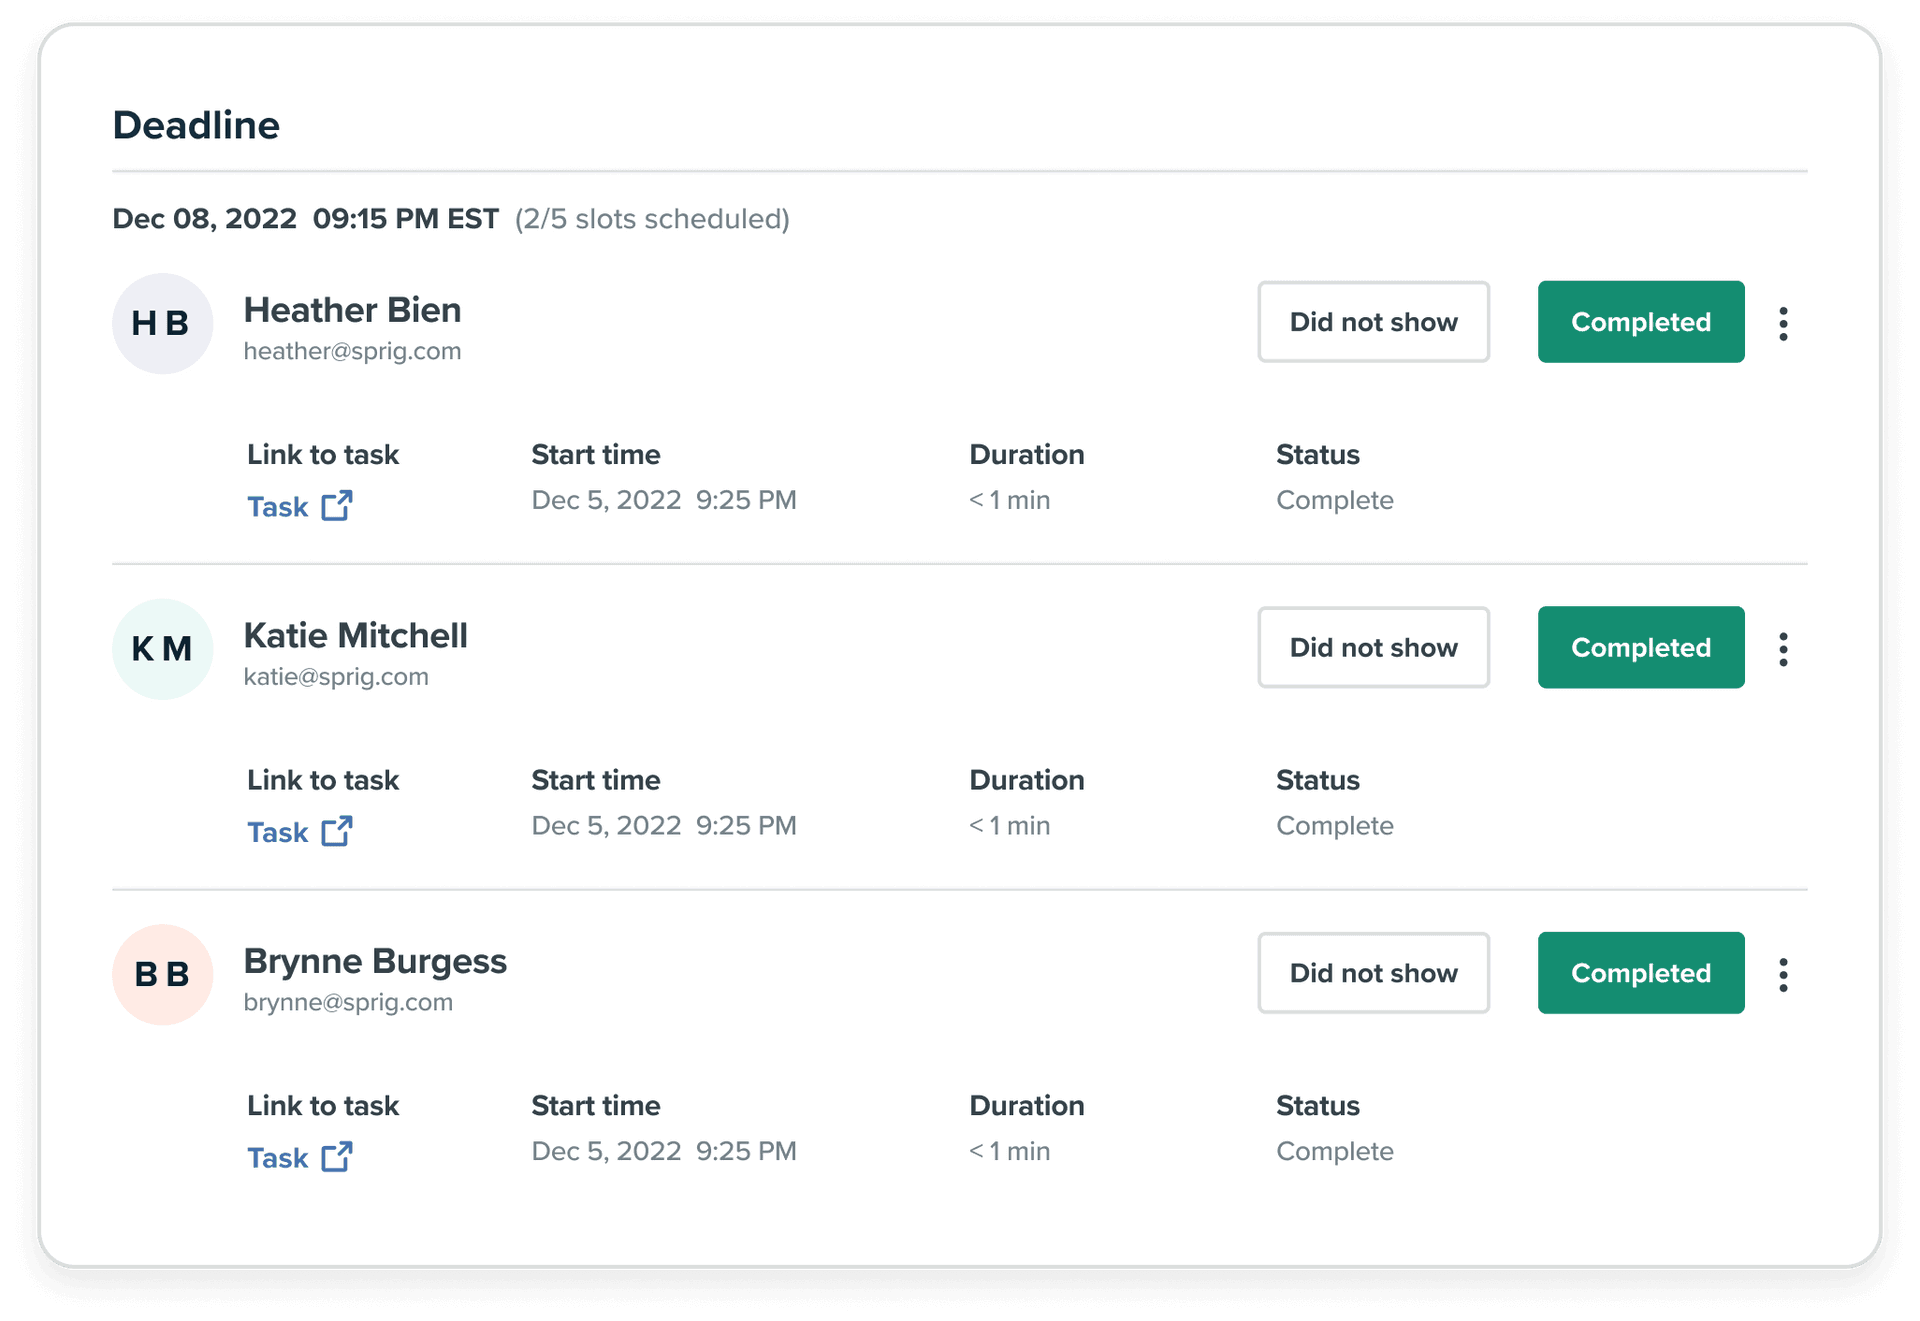Open more options menu for Katie Mitchell
Screen dimensions: 1920x1321
[x=1783, y=649]
